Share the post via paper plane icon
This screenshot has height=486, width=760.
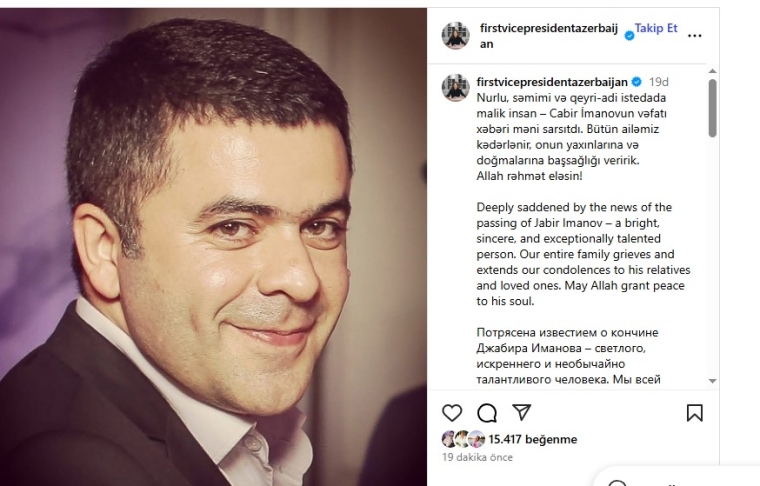(x=522, y=412)
